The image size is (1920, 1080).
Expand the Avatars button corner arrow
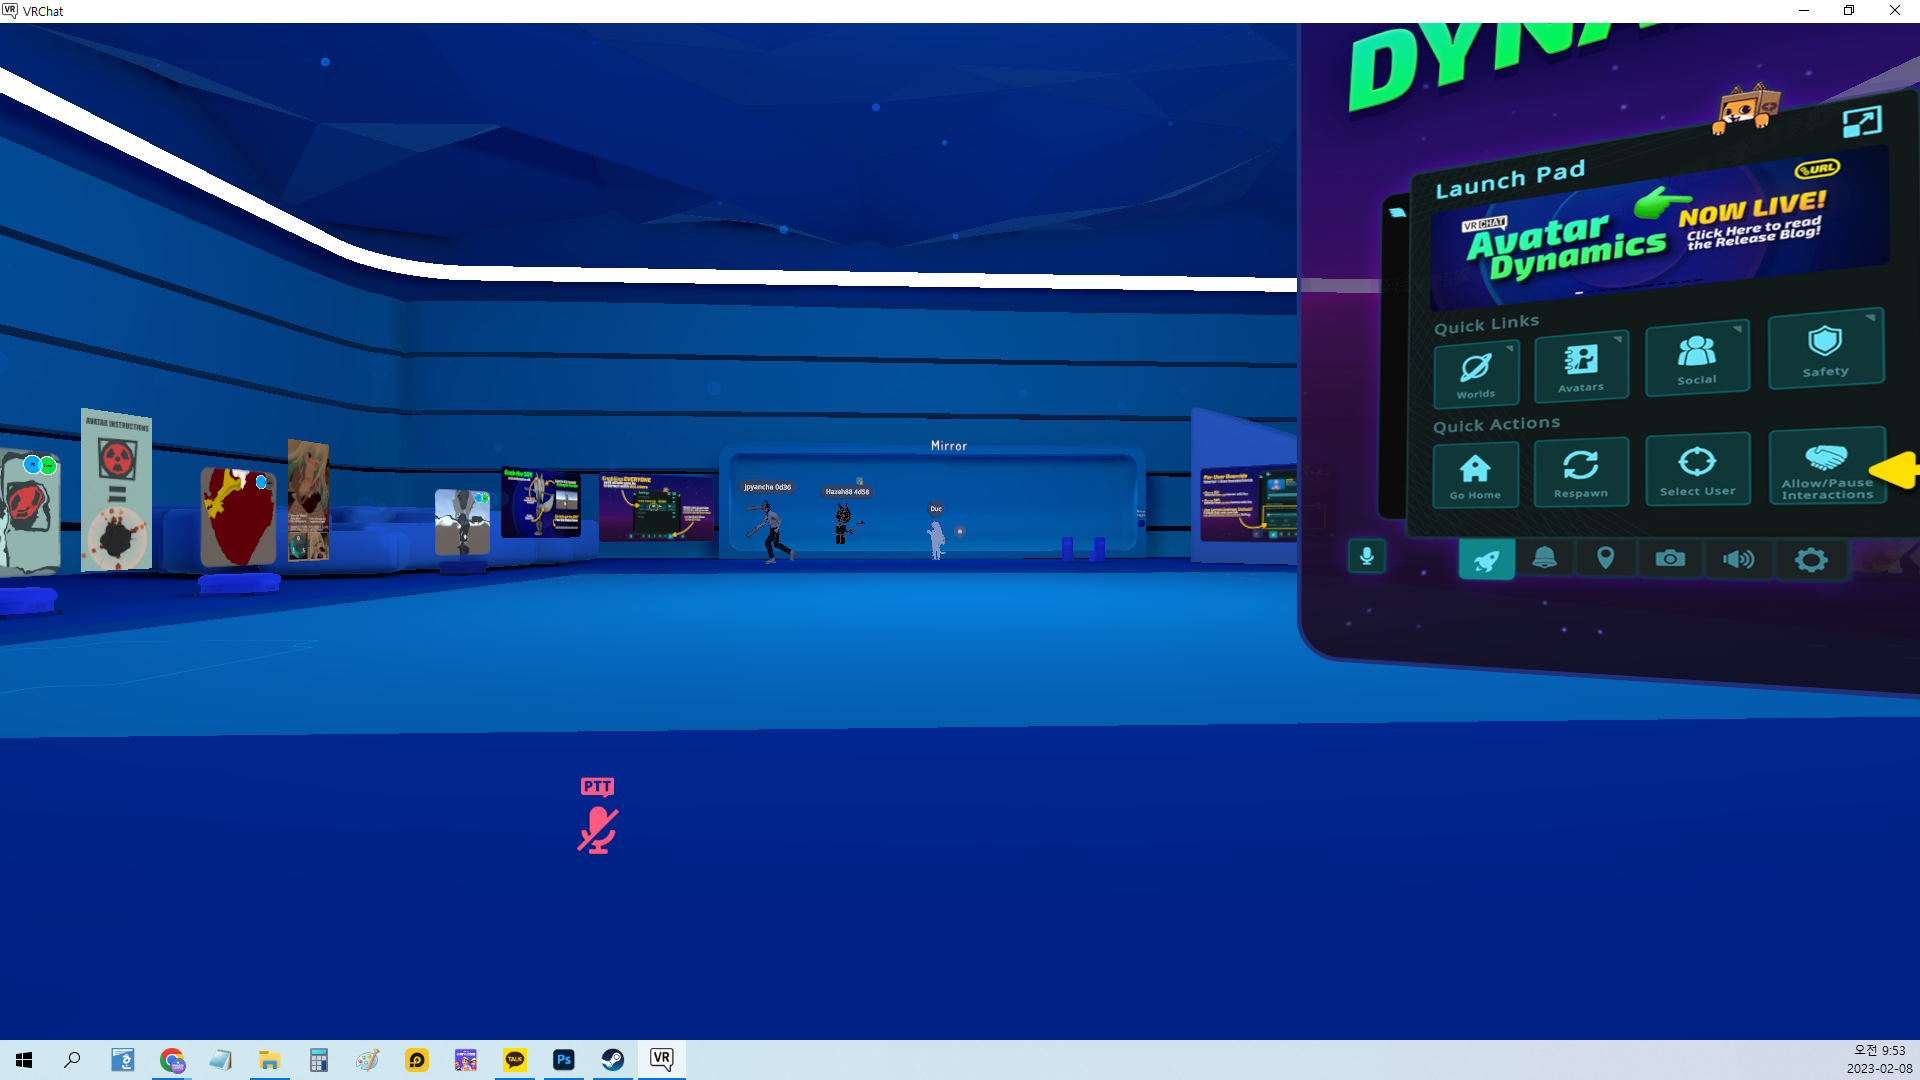coord(1619,339)
